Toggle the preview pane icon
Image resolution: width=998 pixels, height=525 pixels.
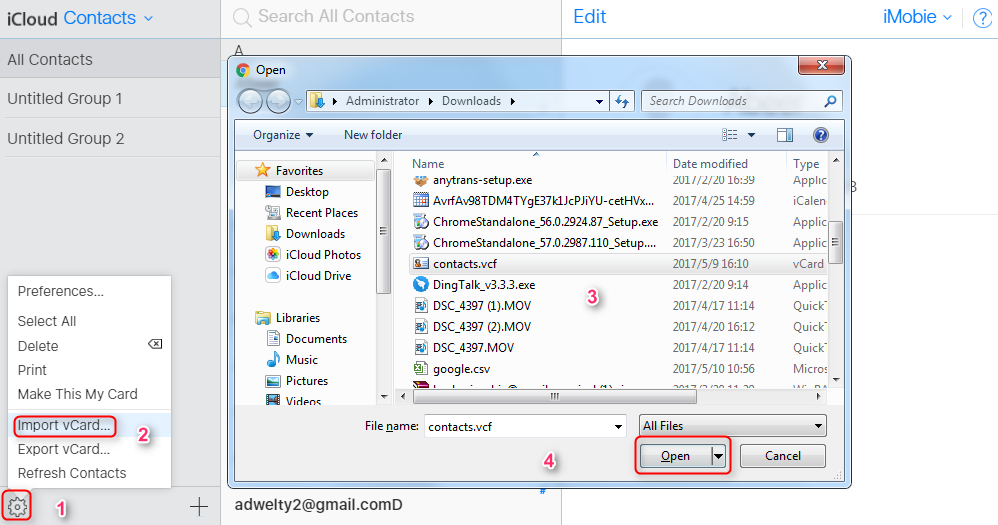pyautogui.click(x=785, y=135)
